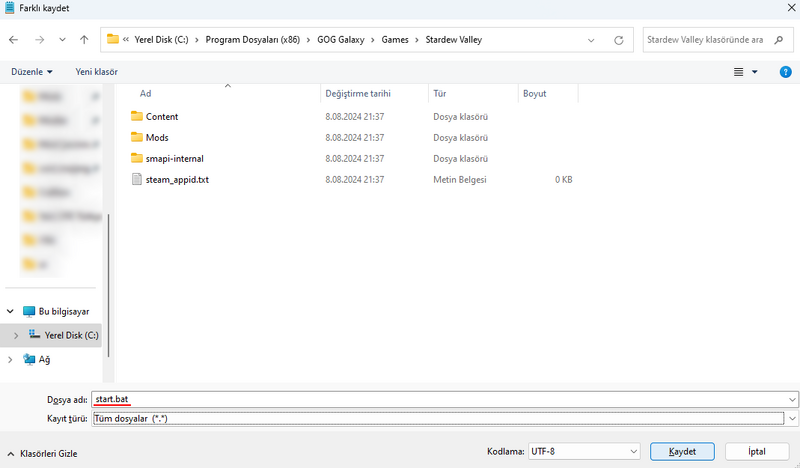Screen dimensions: 800x468
Task: Create a Yeni klasör
Action: tap(96, 72)
